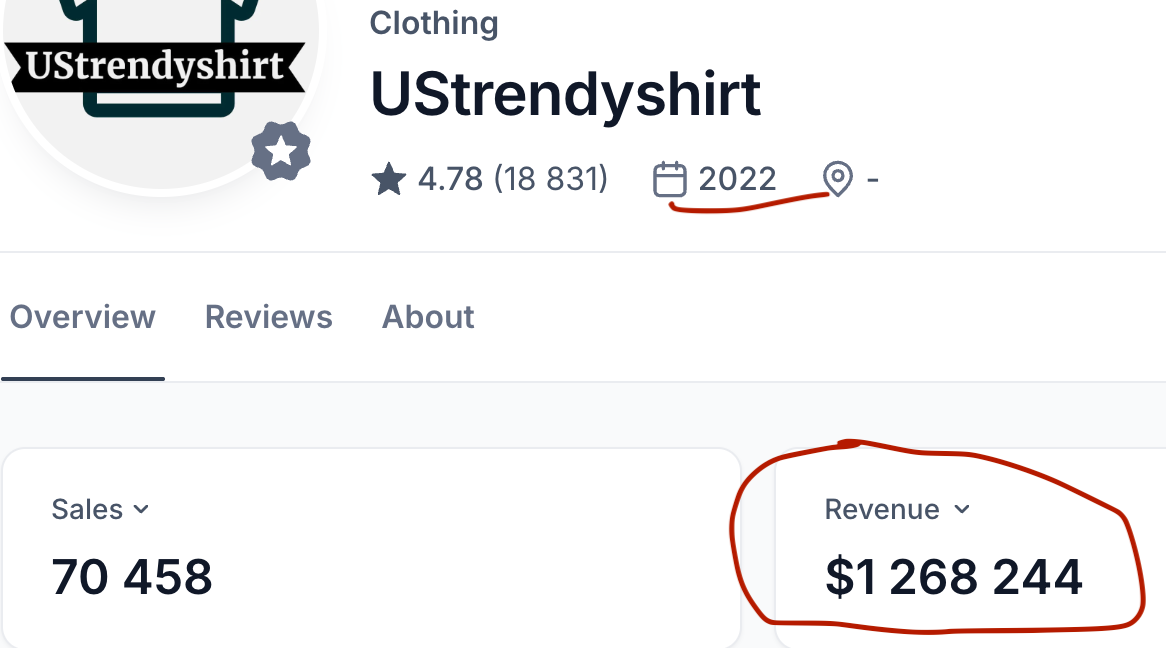Screen dimensions: 1166x648
Task: Expand the Sales chevron dropdown
Action: 141,509
